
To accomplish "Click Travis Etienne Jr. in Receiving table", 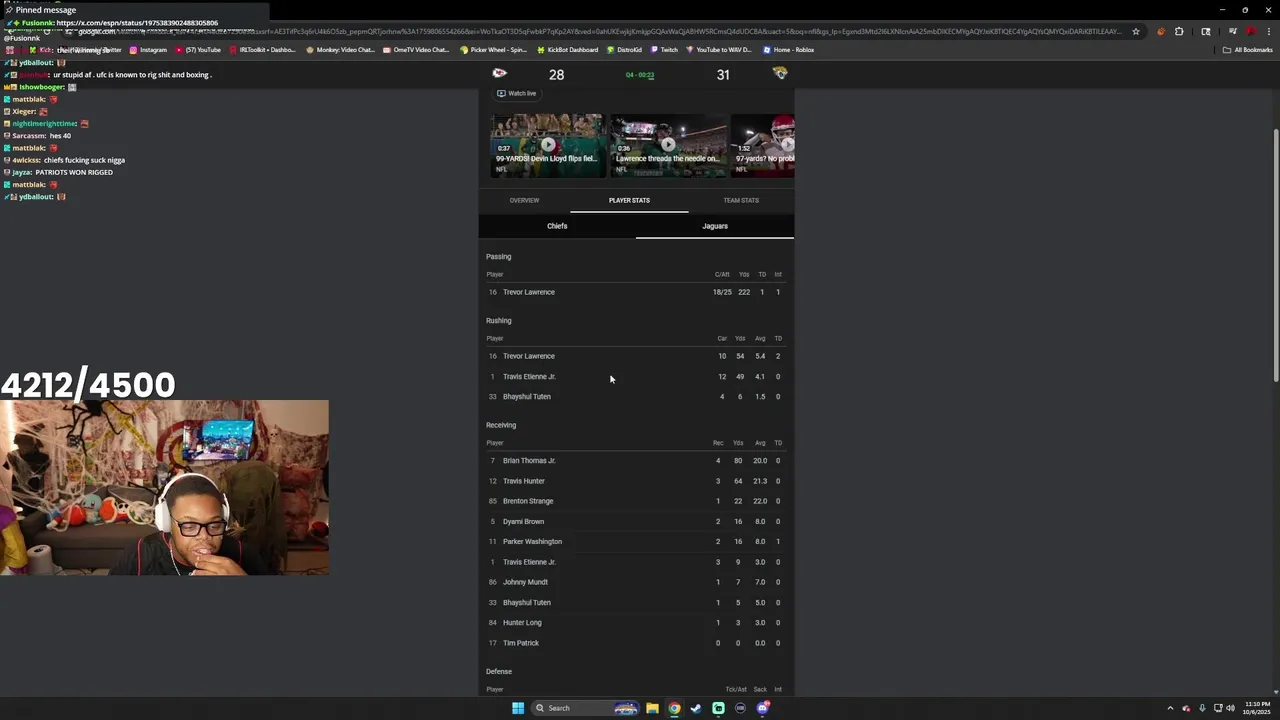I will [529, 562].
